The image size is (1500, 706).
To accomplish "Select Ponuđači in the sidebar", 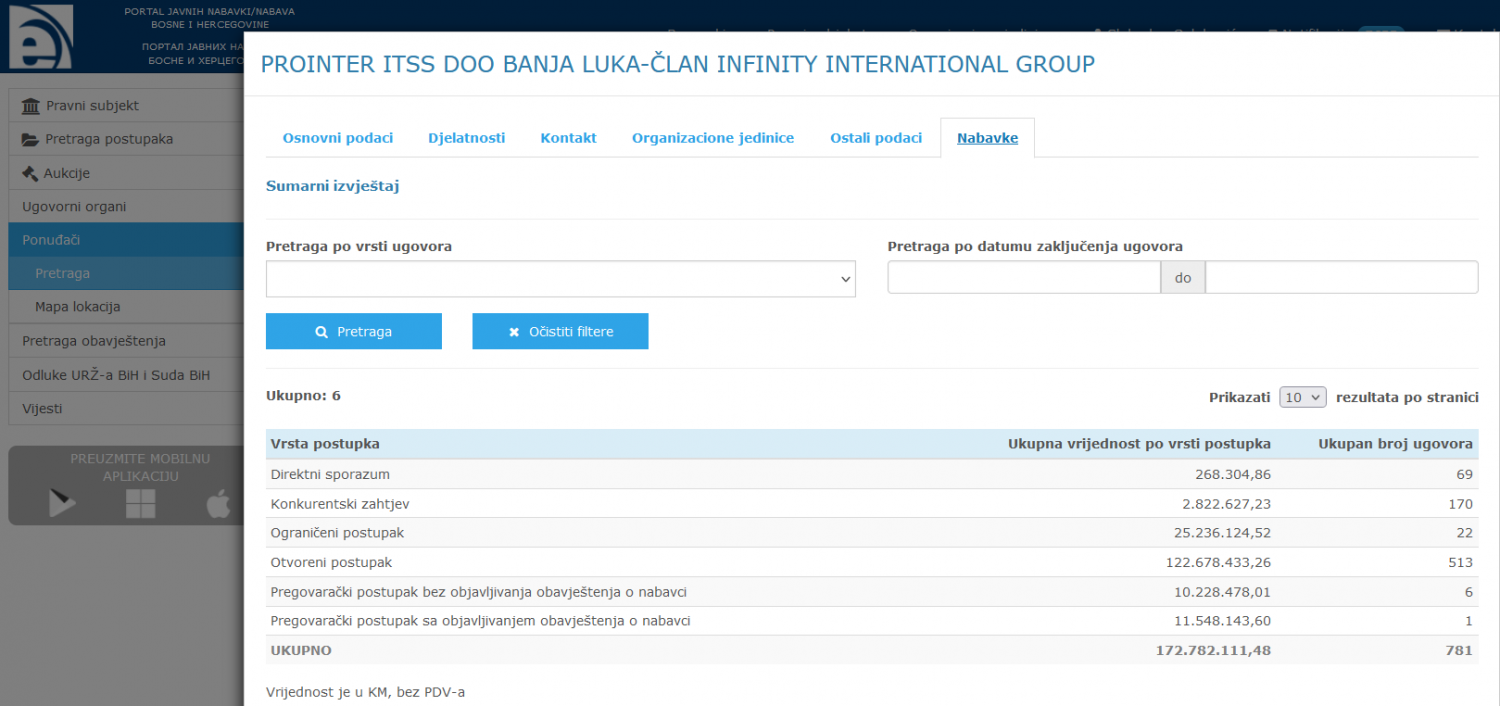I will [126, 240].
